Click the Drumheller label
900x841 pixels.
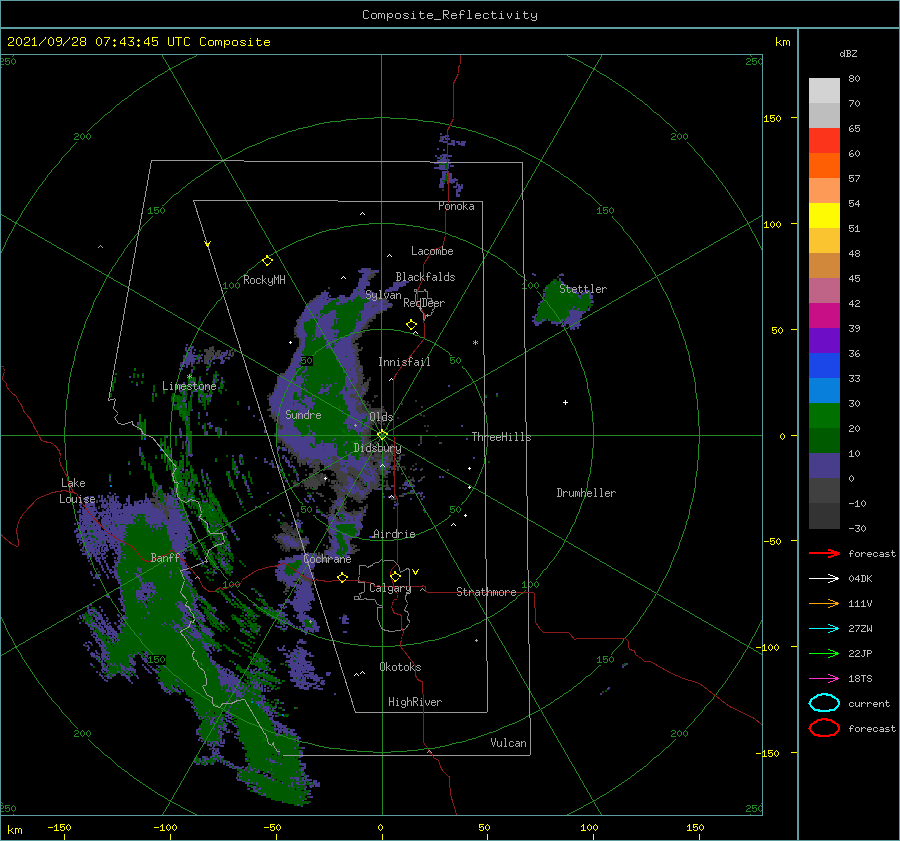[586, 493]
